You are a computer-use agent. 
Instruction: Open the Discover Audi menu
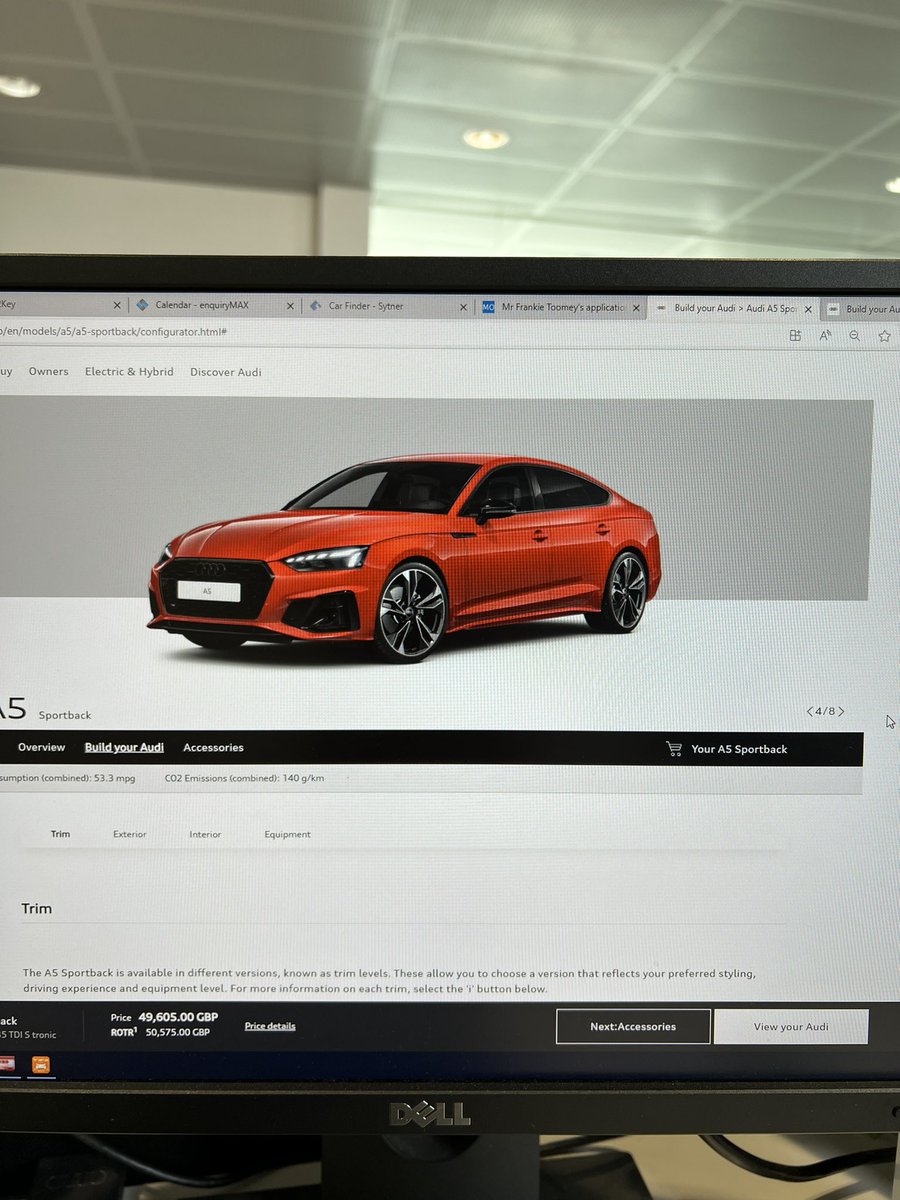click(x=226, y=372)
